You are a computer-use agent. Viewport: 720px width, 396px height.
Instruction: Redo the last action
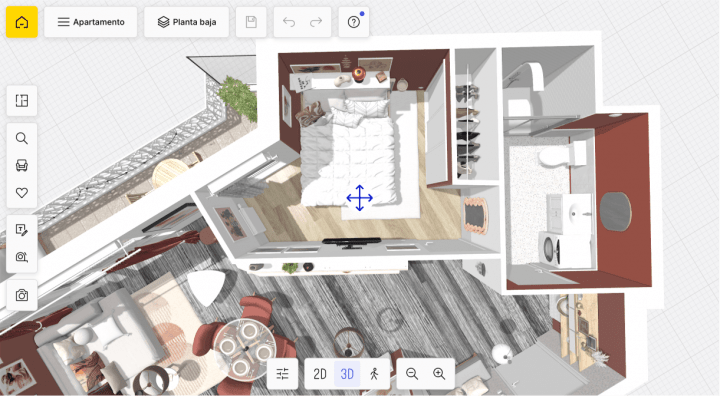[316, 22]
